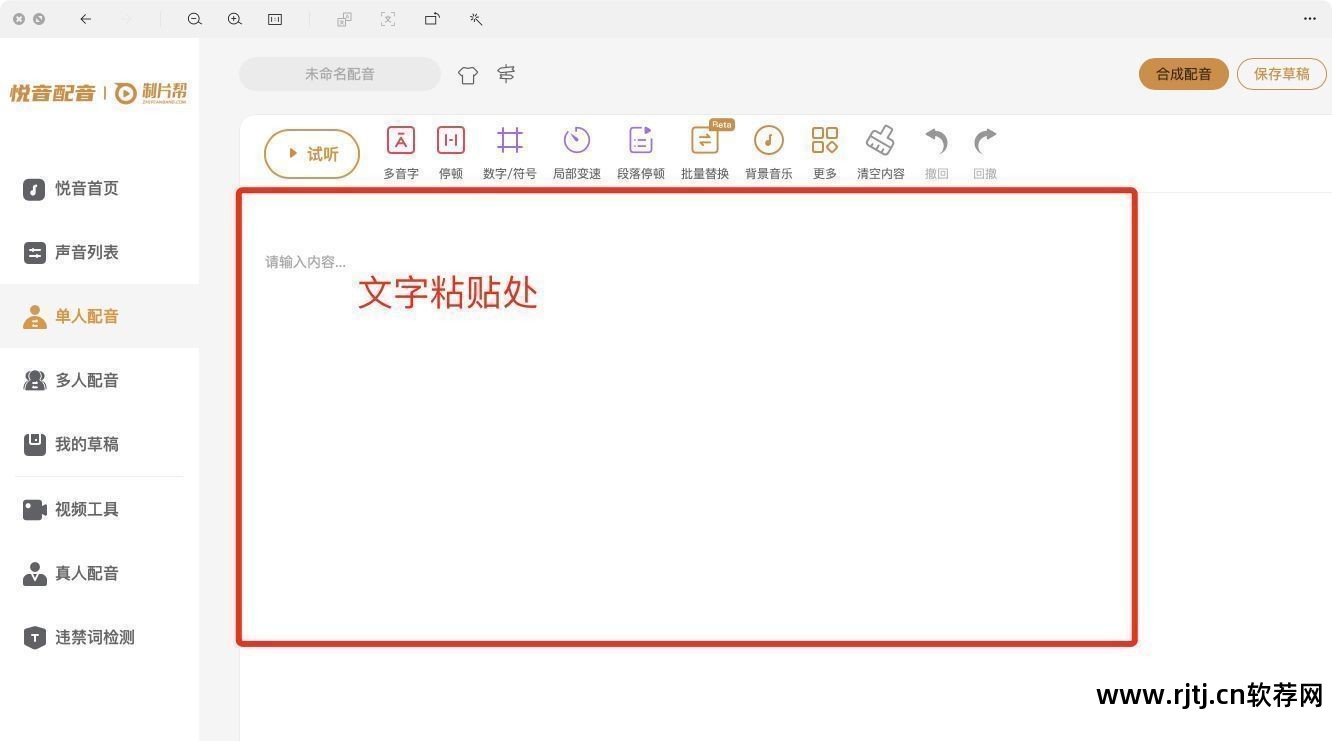1332x741 pixels.
Task: Click the 制片帮 logo
Action: [x=150, y=93]
